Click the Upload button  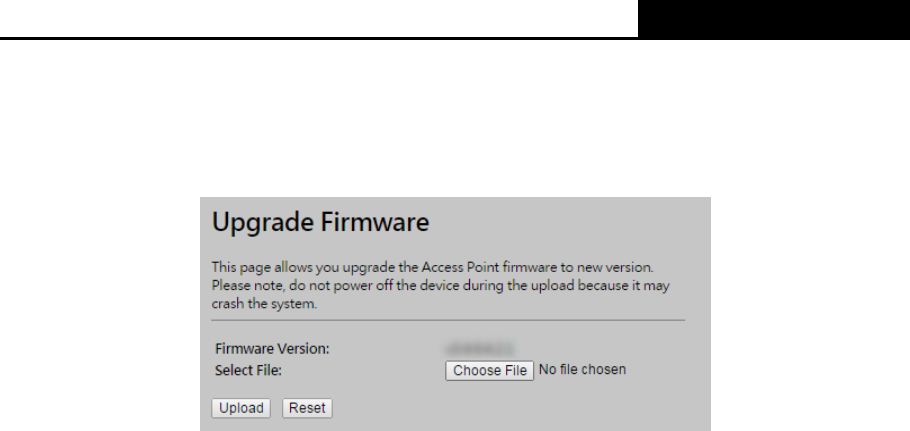coord(241,408)
